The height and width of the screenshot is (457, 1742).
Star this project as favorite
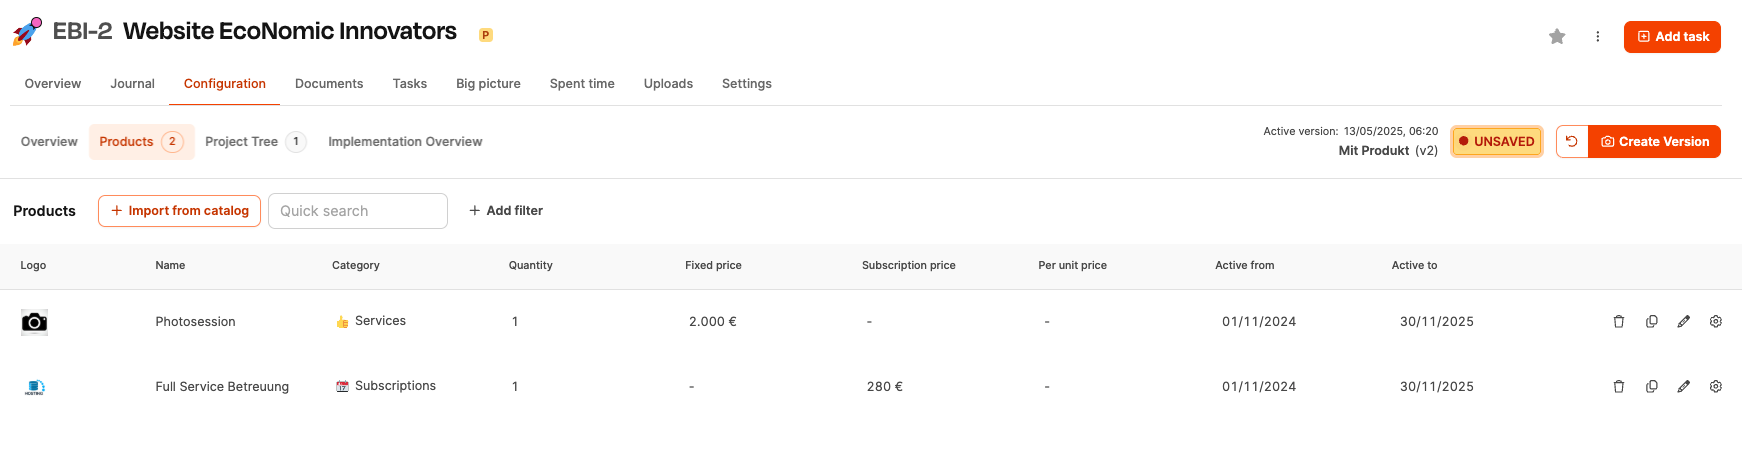[x=1557, y=37]
